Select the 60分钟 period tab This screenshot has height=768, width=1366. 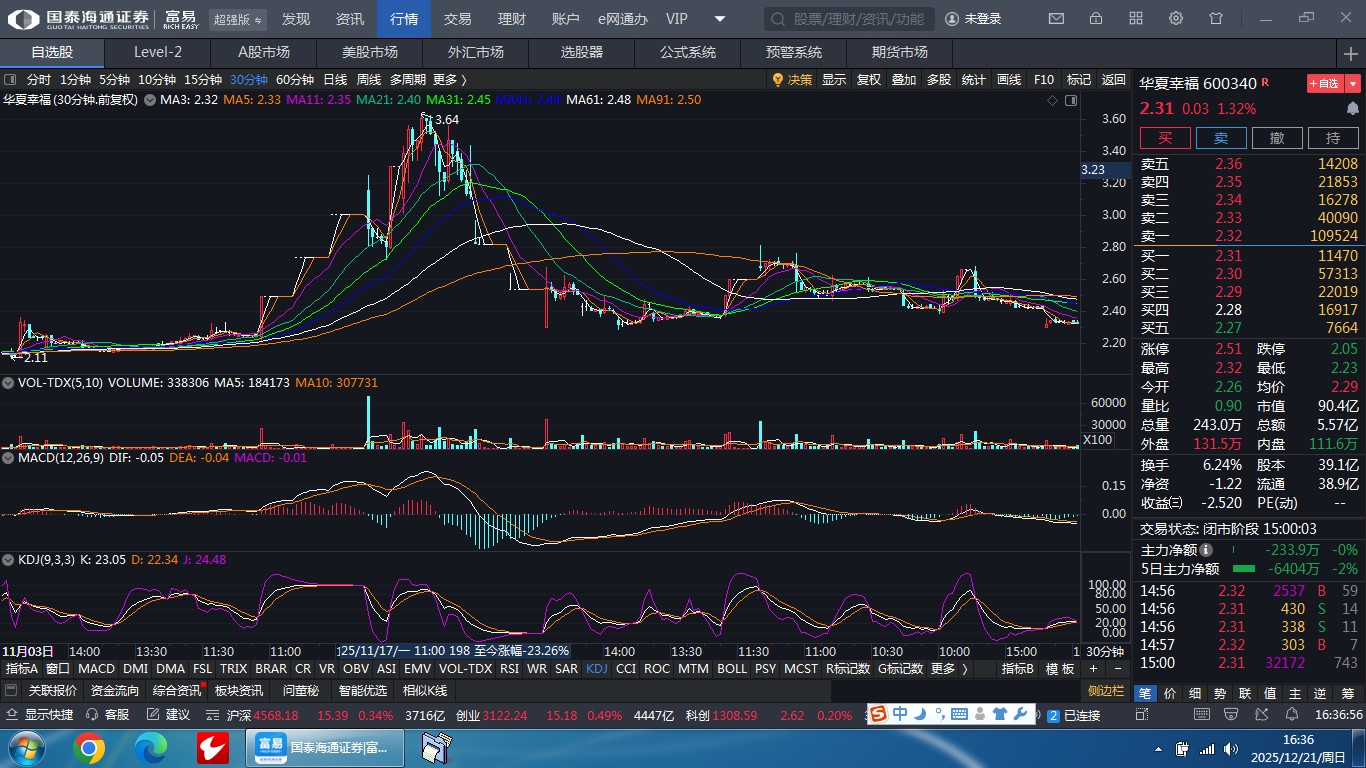295,80
